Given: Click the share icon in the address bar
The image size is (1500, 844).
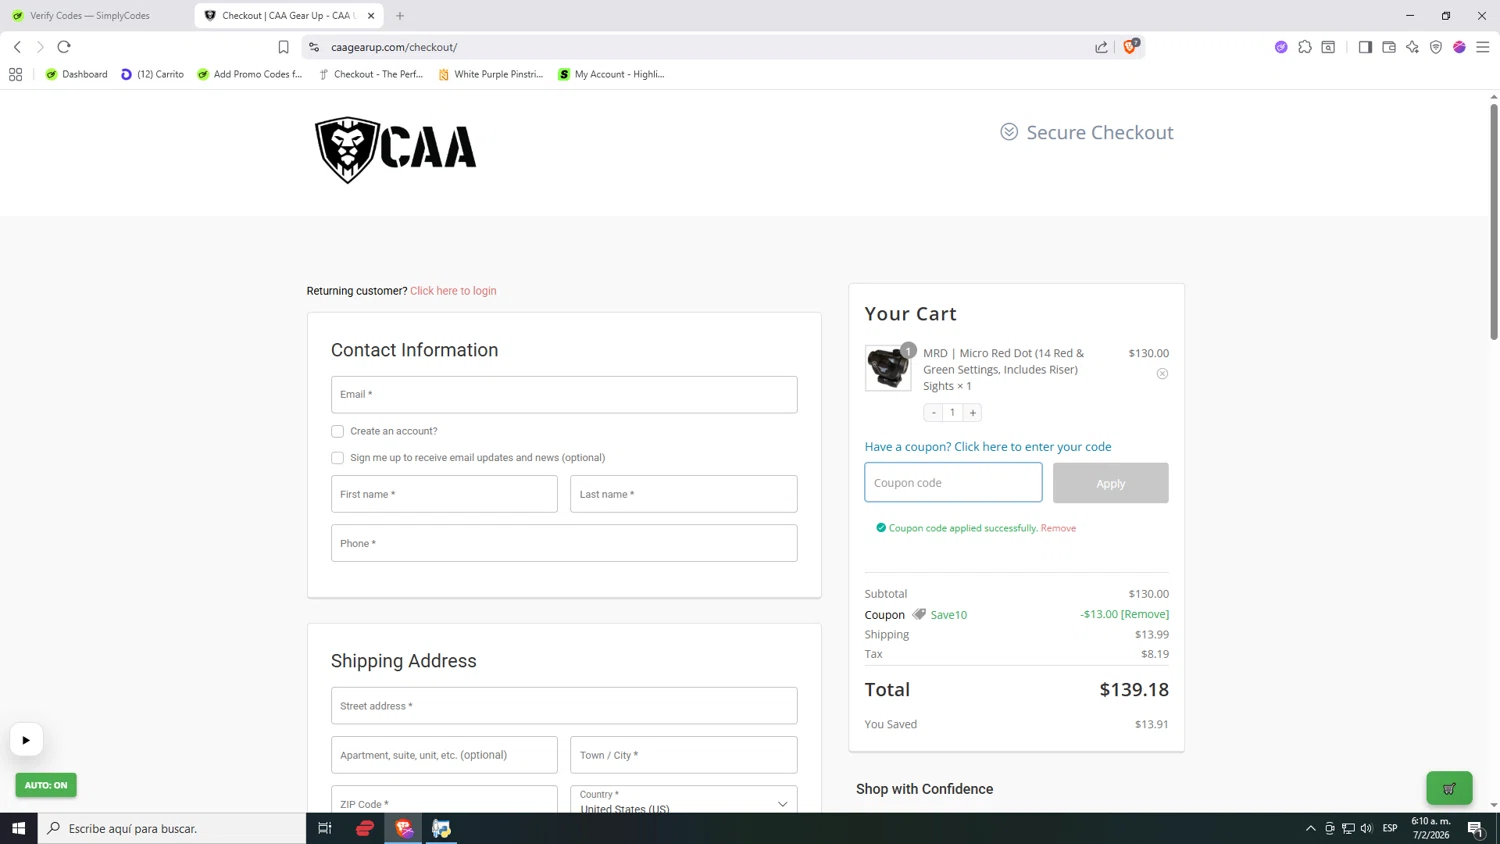Looking at the screenshot, I should coord(1101,47).
